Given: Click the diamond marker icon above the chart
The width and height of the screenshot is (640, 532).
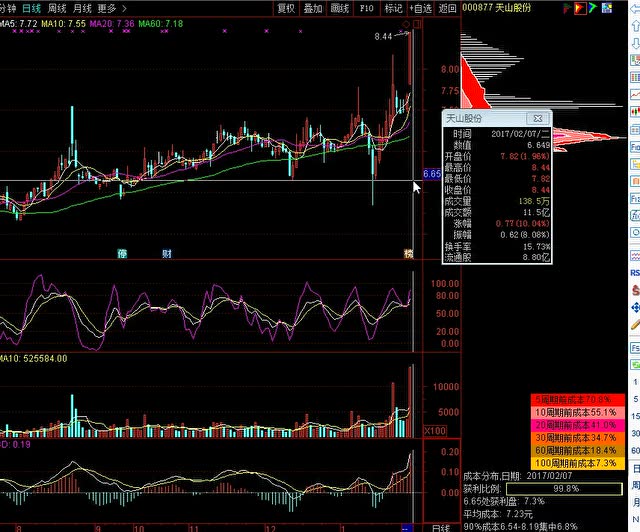Looking at the screenshot, I should [x=404, y=24].
